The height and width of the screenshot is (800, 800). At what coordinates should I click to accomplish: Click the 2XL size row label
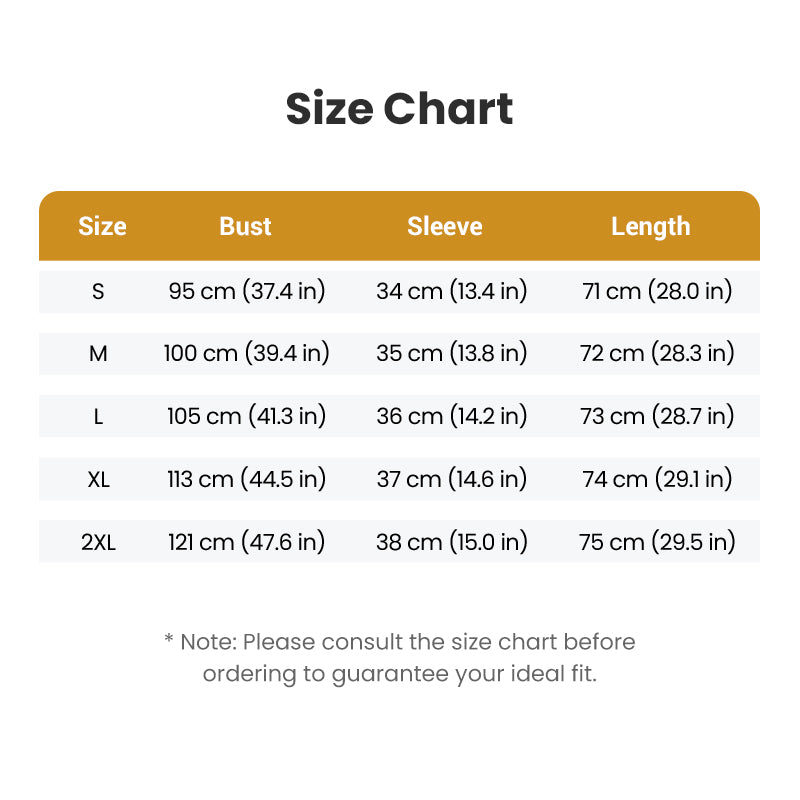tap(98, 542)
